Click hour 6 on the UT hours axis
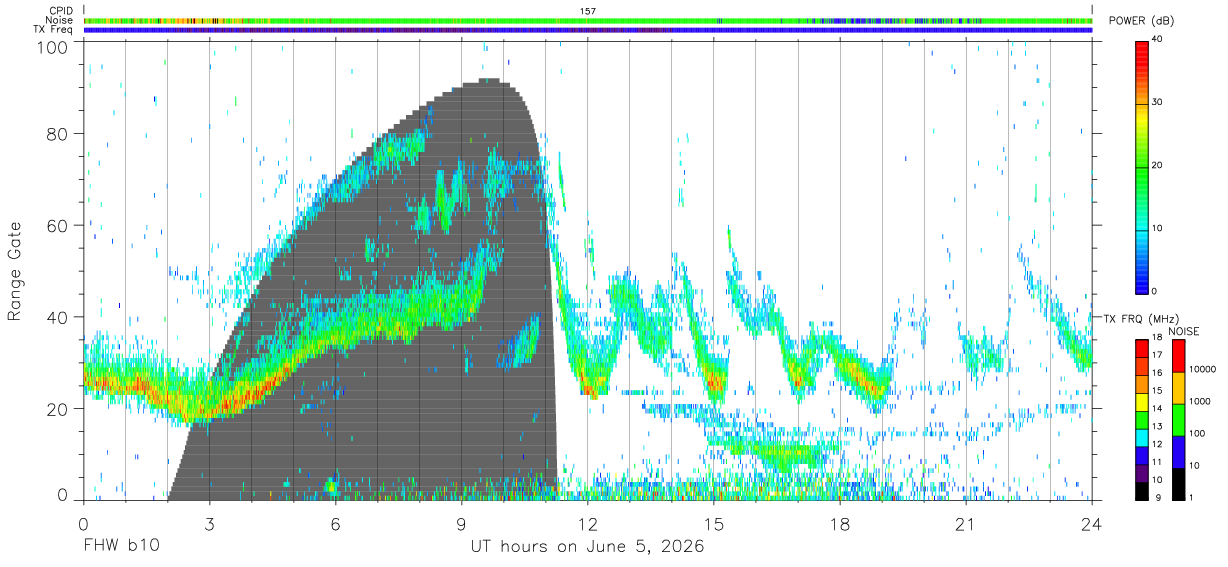Image resolution: width=1228 pixels, height=567 pixels. pyautogui.click(x=335, y=524)
